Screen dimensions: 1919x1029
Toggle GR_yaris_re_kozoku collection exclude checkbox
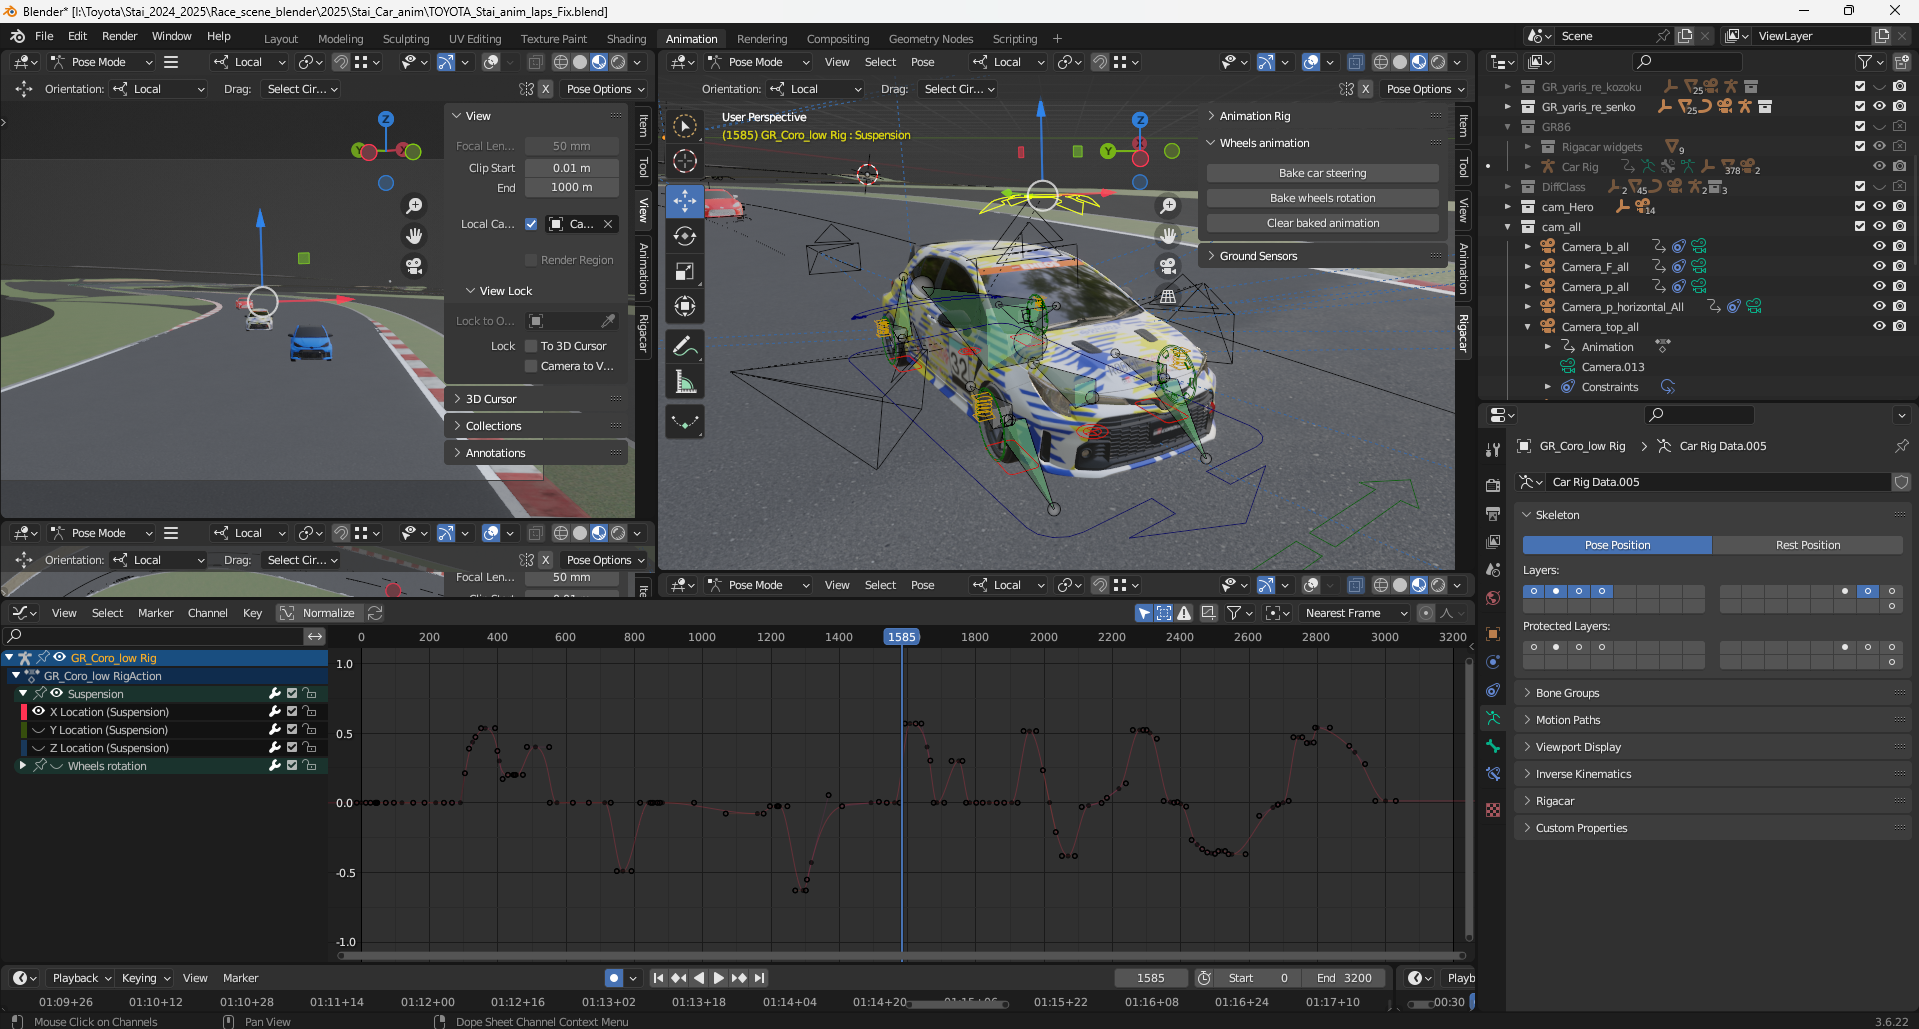pos(1860,86)
